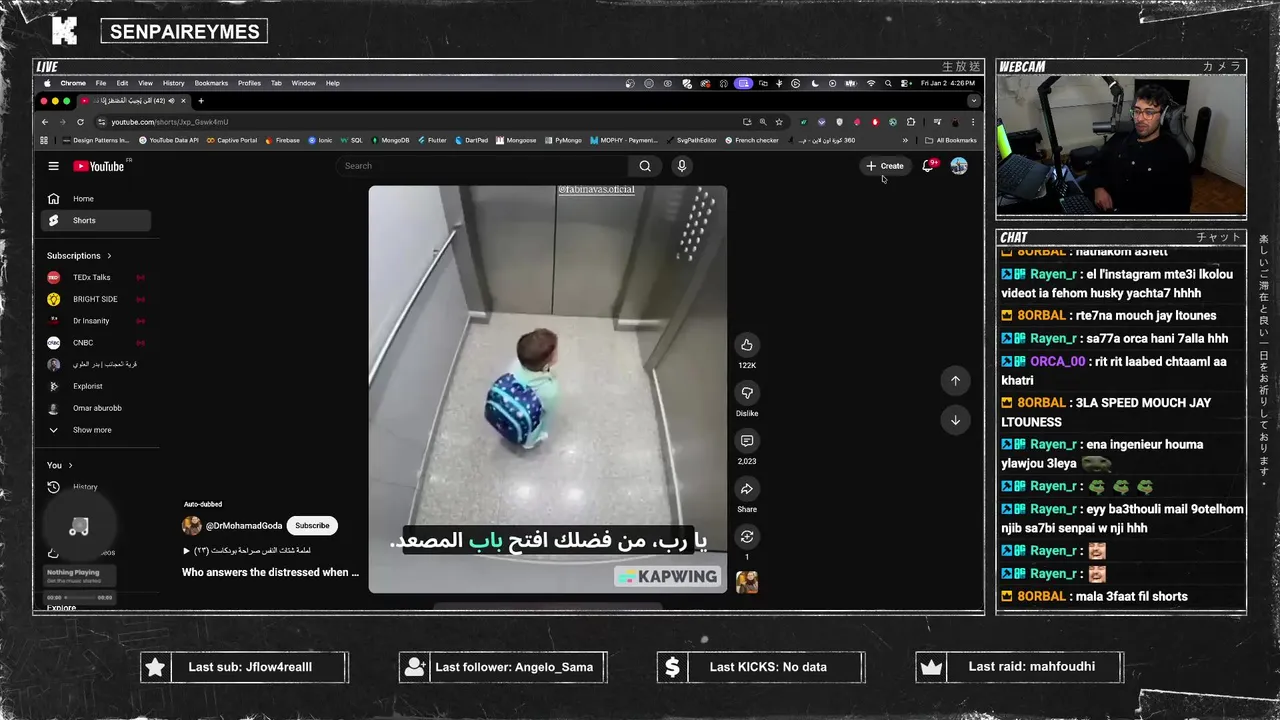Screen dimensions: 1280x720
Task: Click the Share arrow icon
Action: pyautogui.click(x=747, y=489)
